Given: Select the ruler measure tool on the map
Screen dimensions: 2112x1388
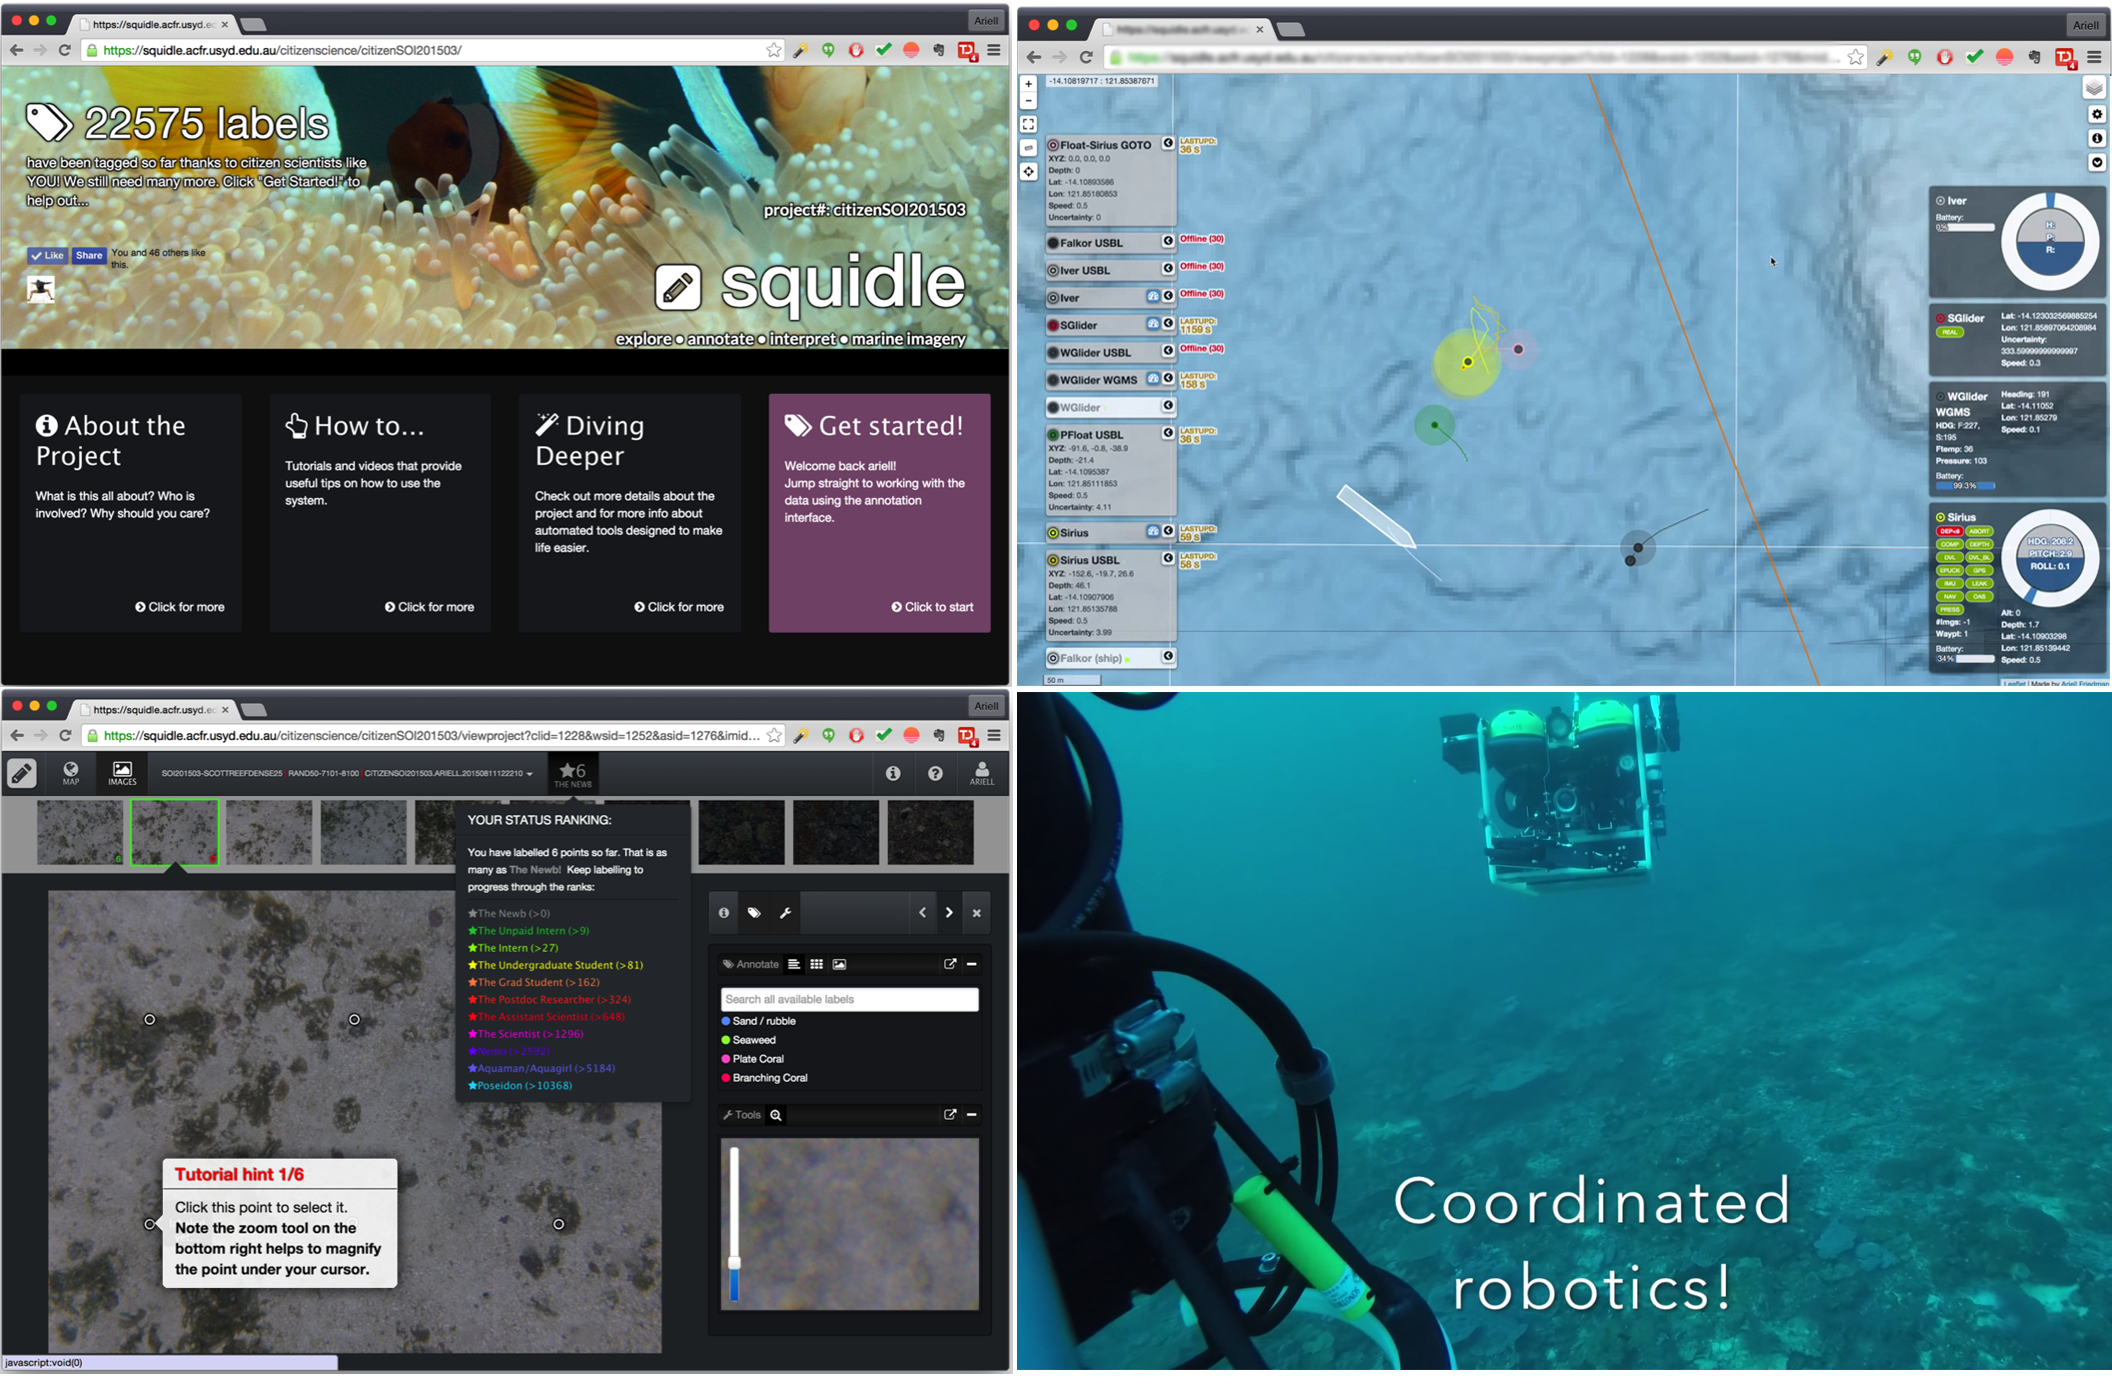Looking at the screenshot, I should pos(1028,148).
